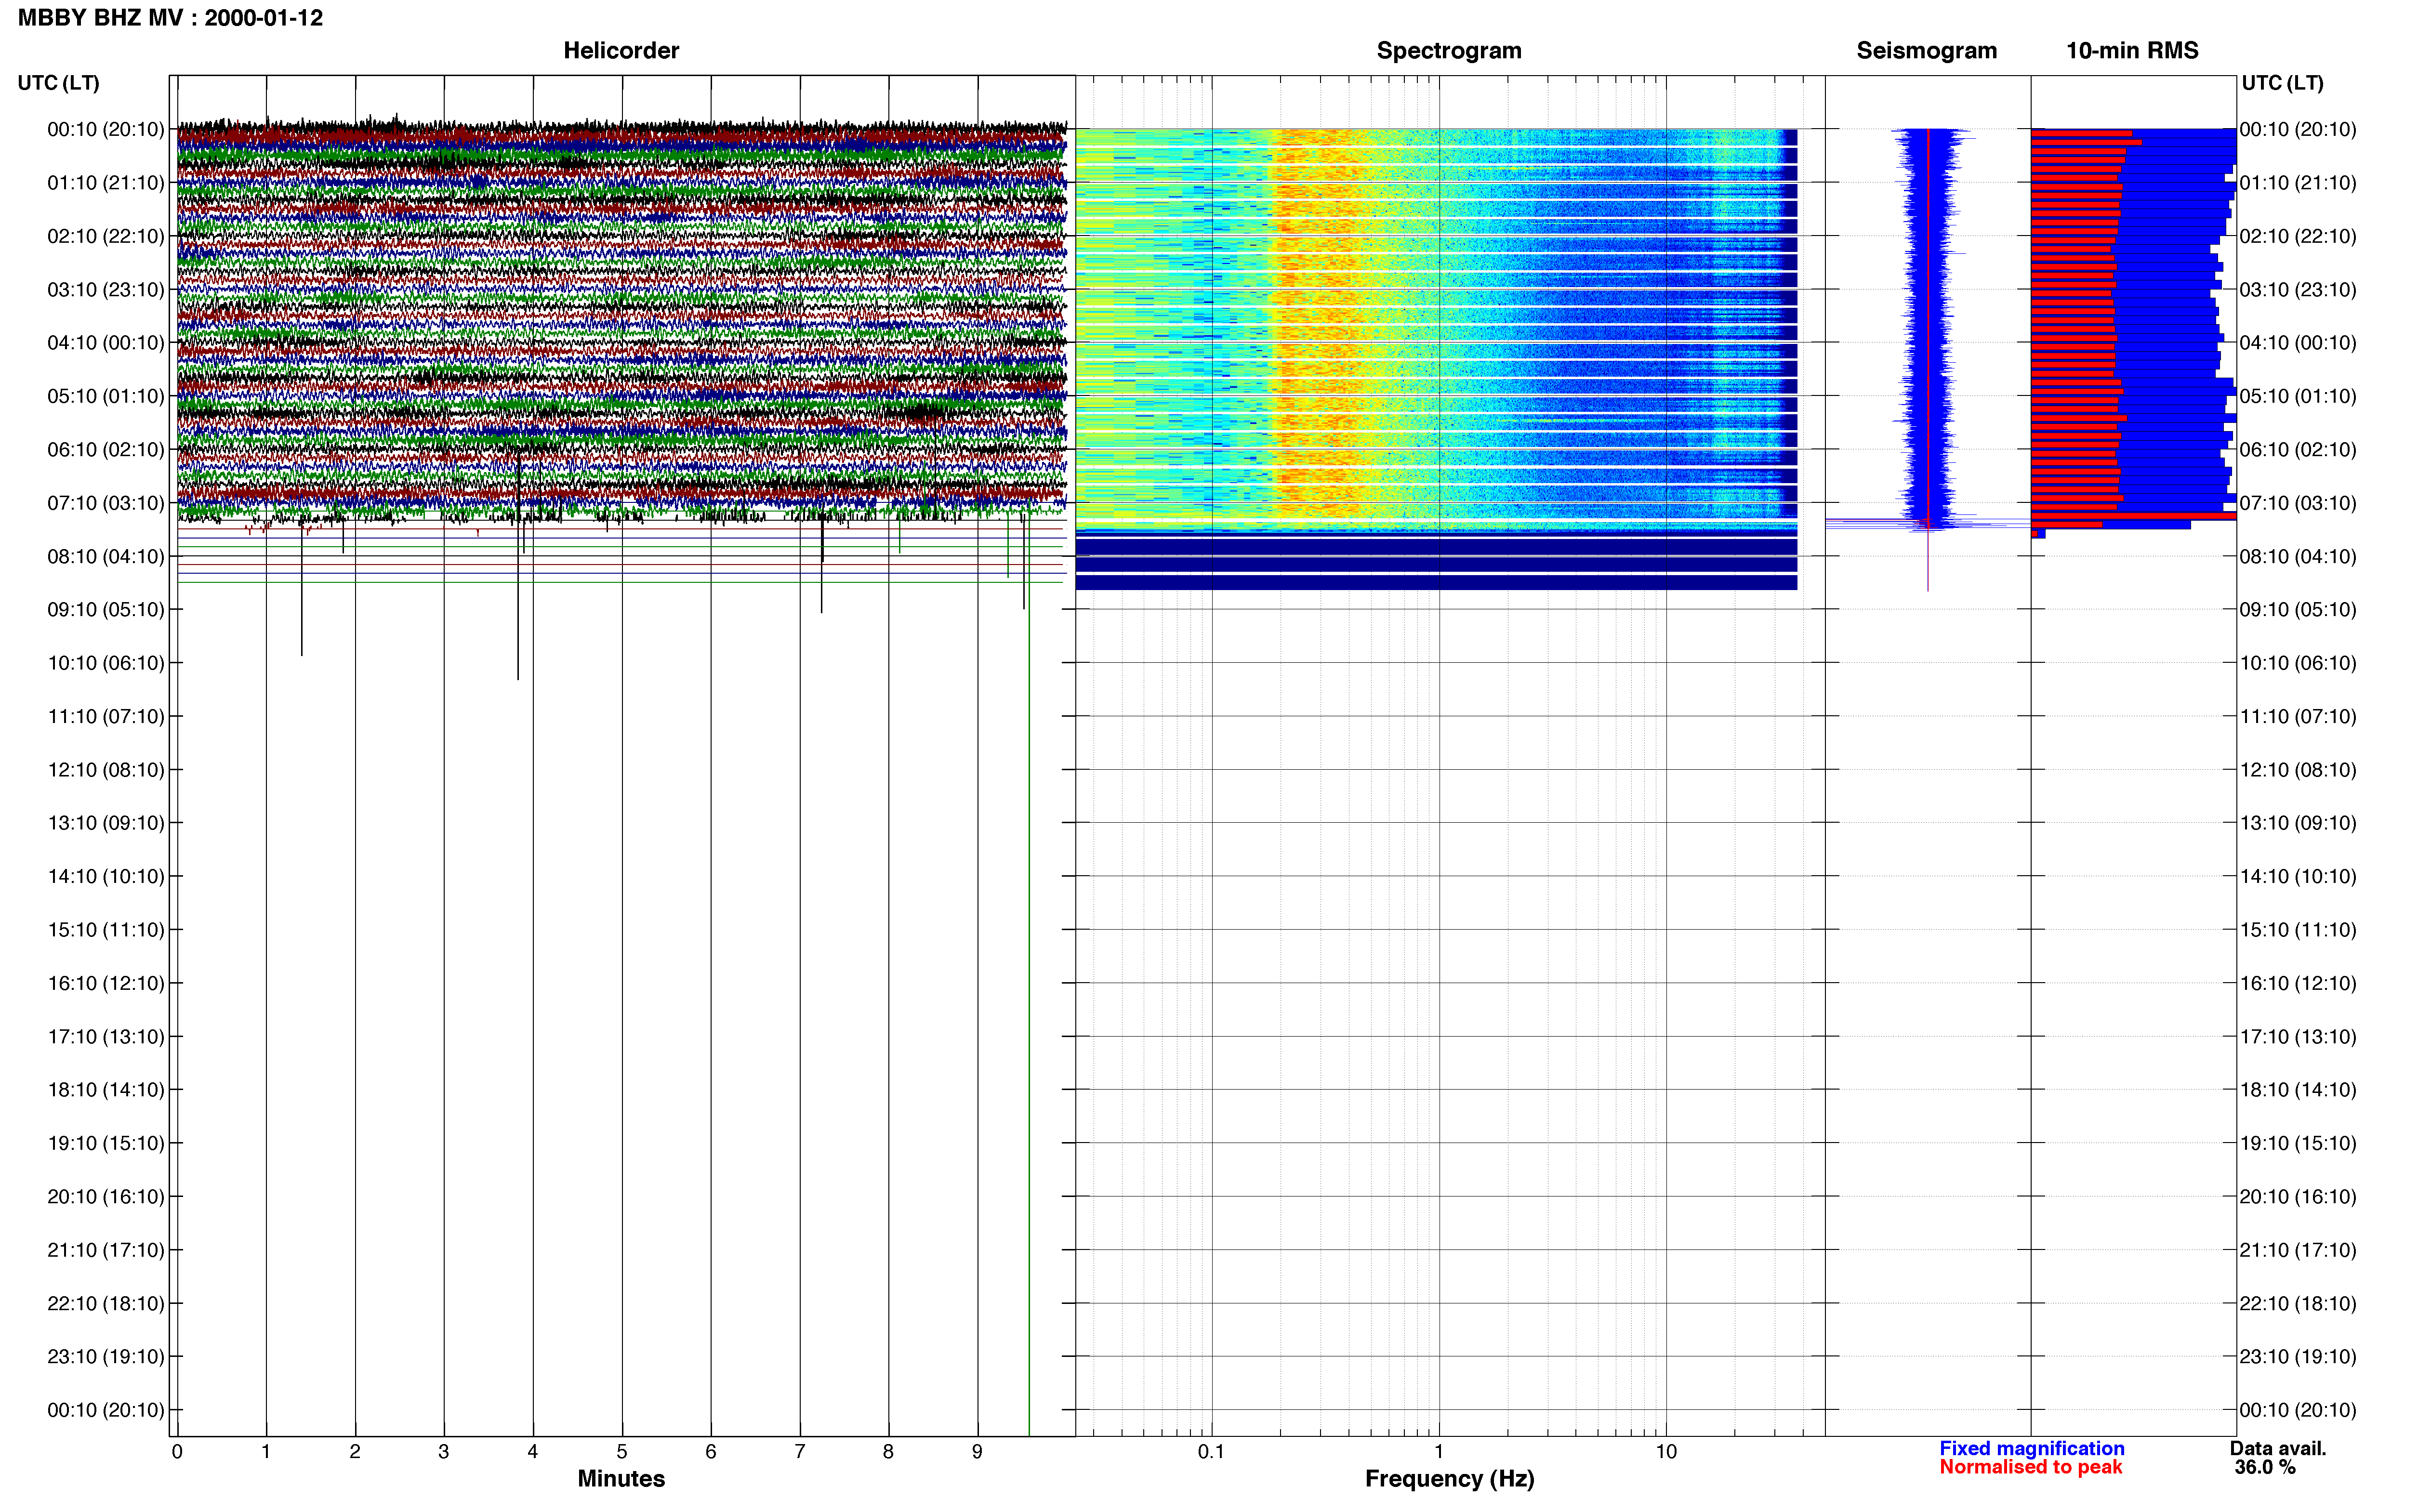Click "18:10 (14:10)" on the left time axis

pos(106,1090)
